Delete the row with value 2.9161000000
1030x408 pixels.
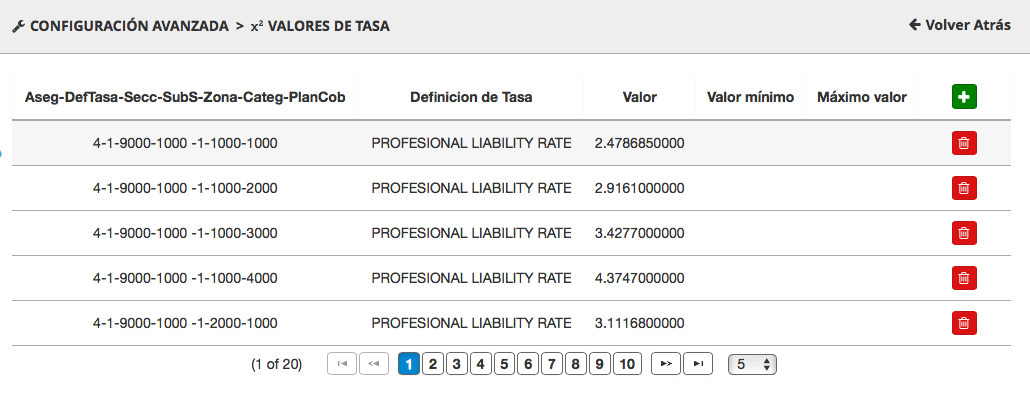964,188
